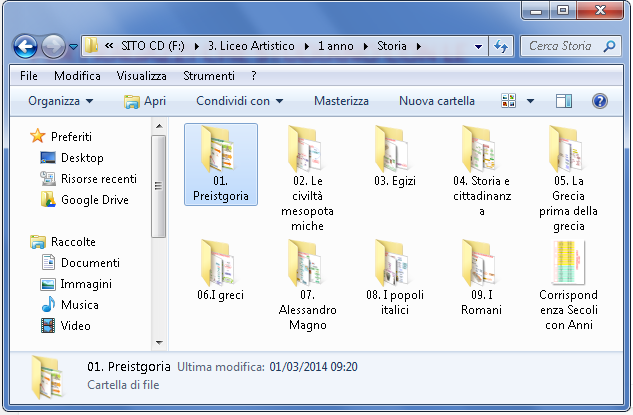Select the 07. Alessandro Magno folder
This screenshot has width=633, height=415.
pos(307,285)
